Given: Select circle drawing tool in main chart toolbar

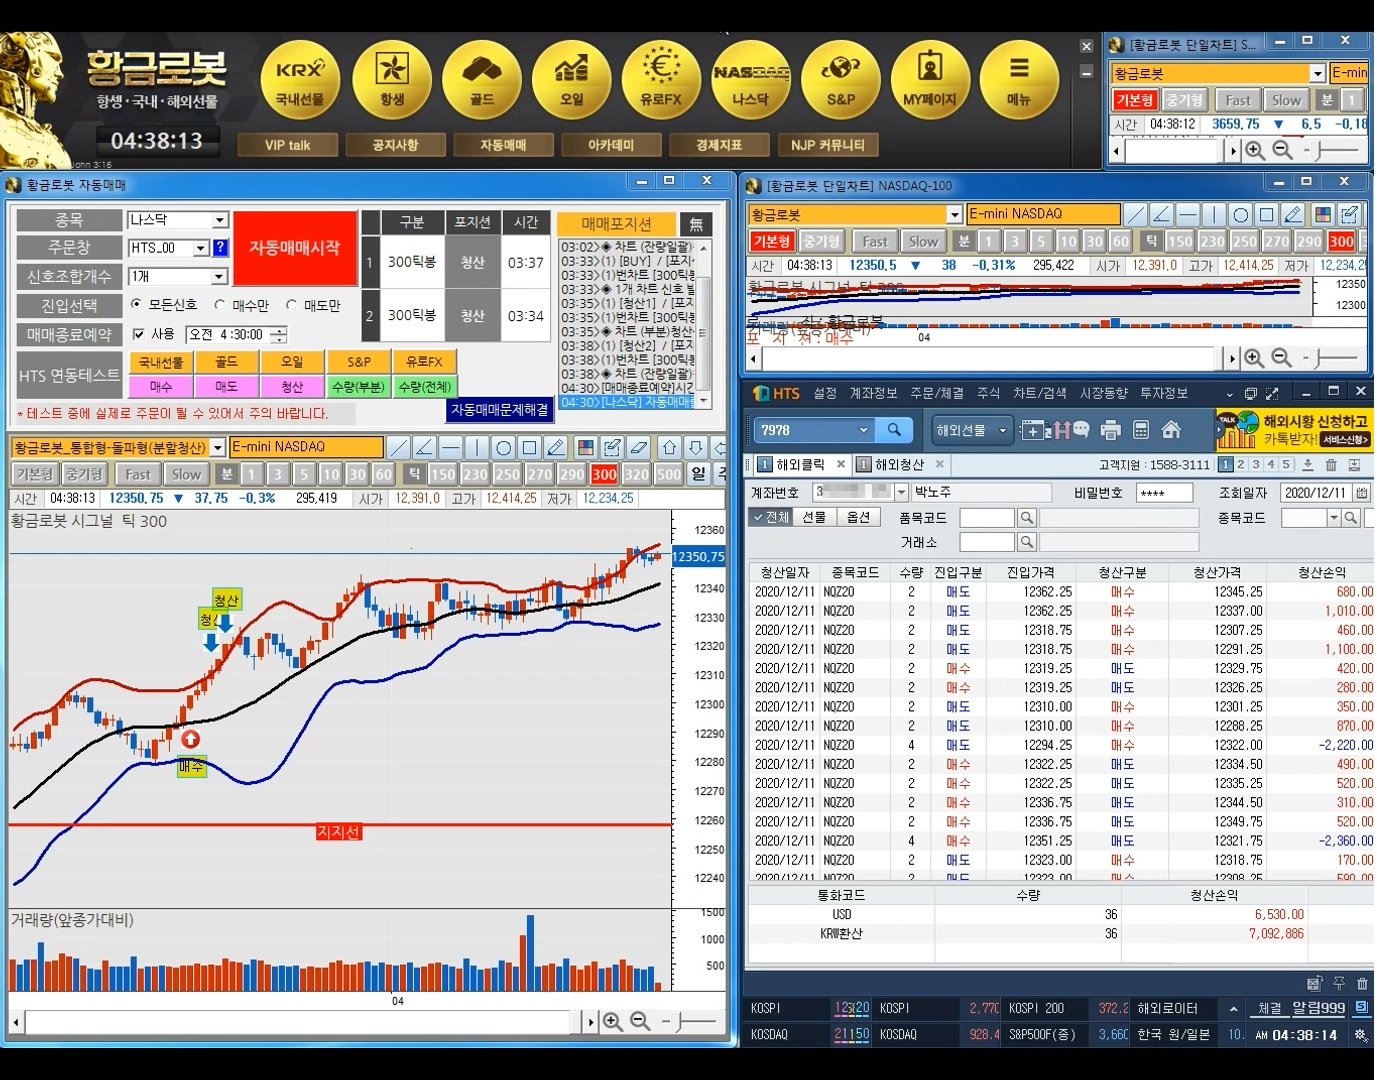Looking at the screenshot, I should 503,447.
